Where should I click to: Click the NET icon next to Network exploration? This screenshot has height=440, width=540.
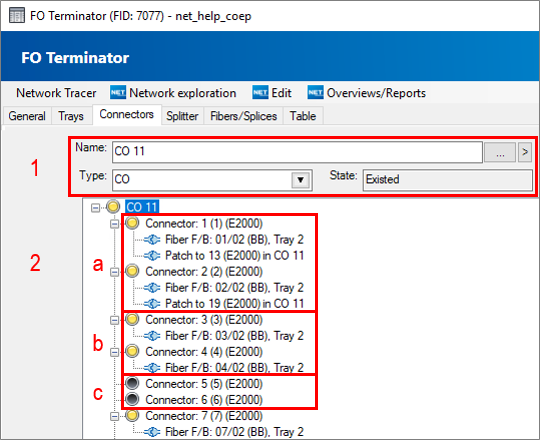(x=118, y=93)
